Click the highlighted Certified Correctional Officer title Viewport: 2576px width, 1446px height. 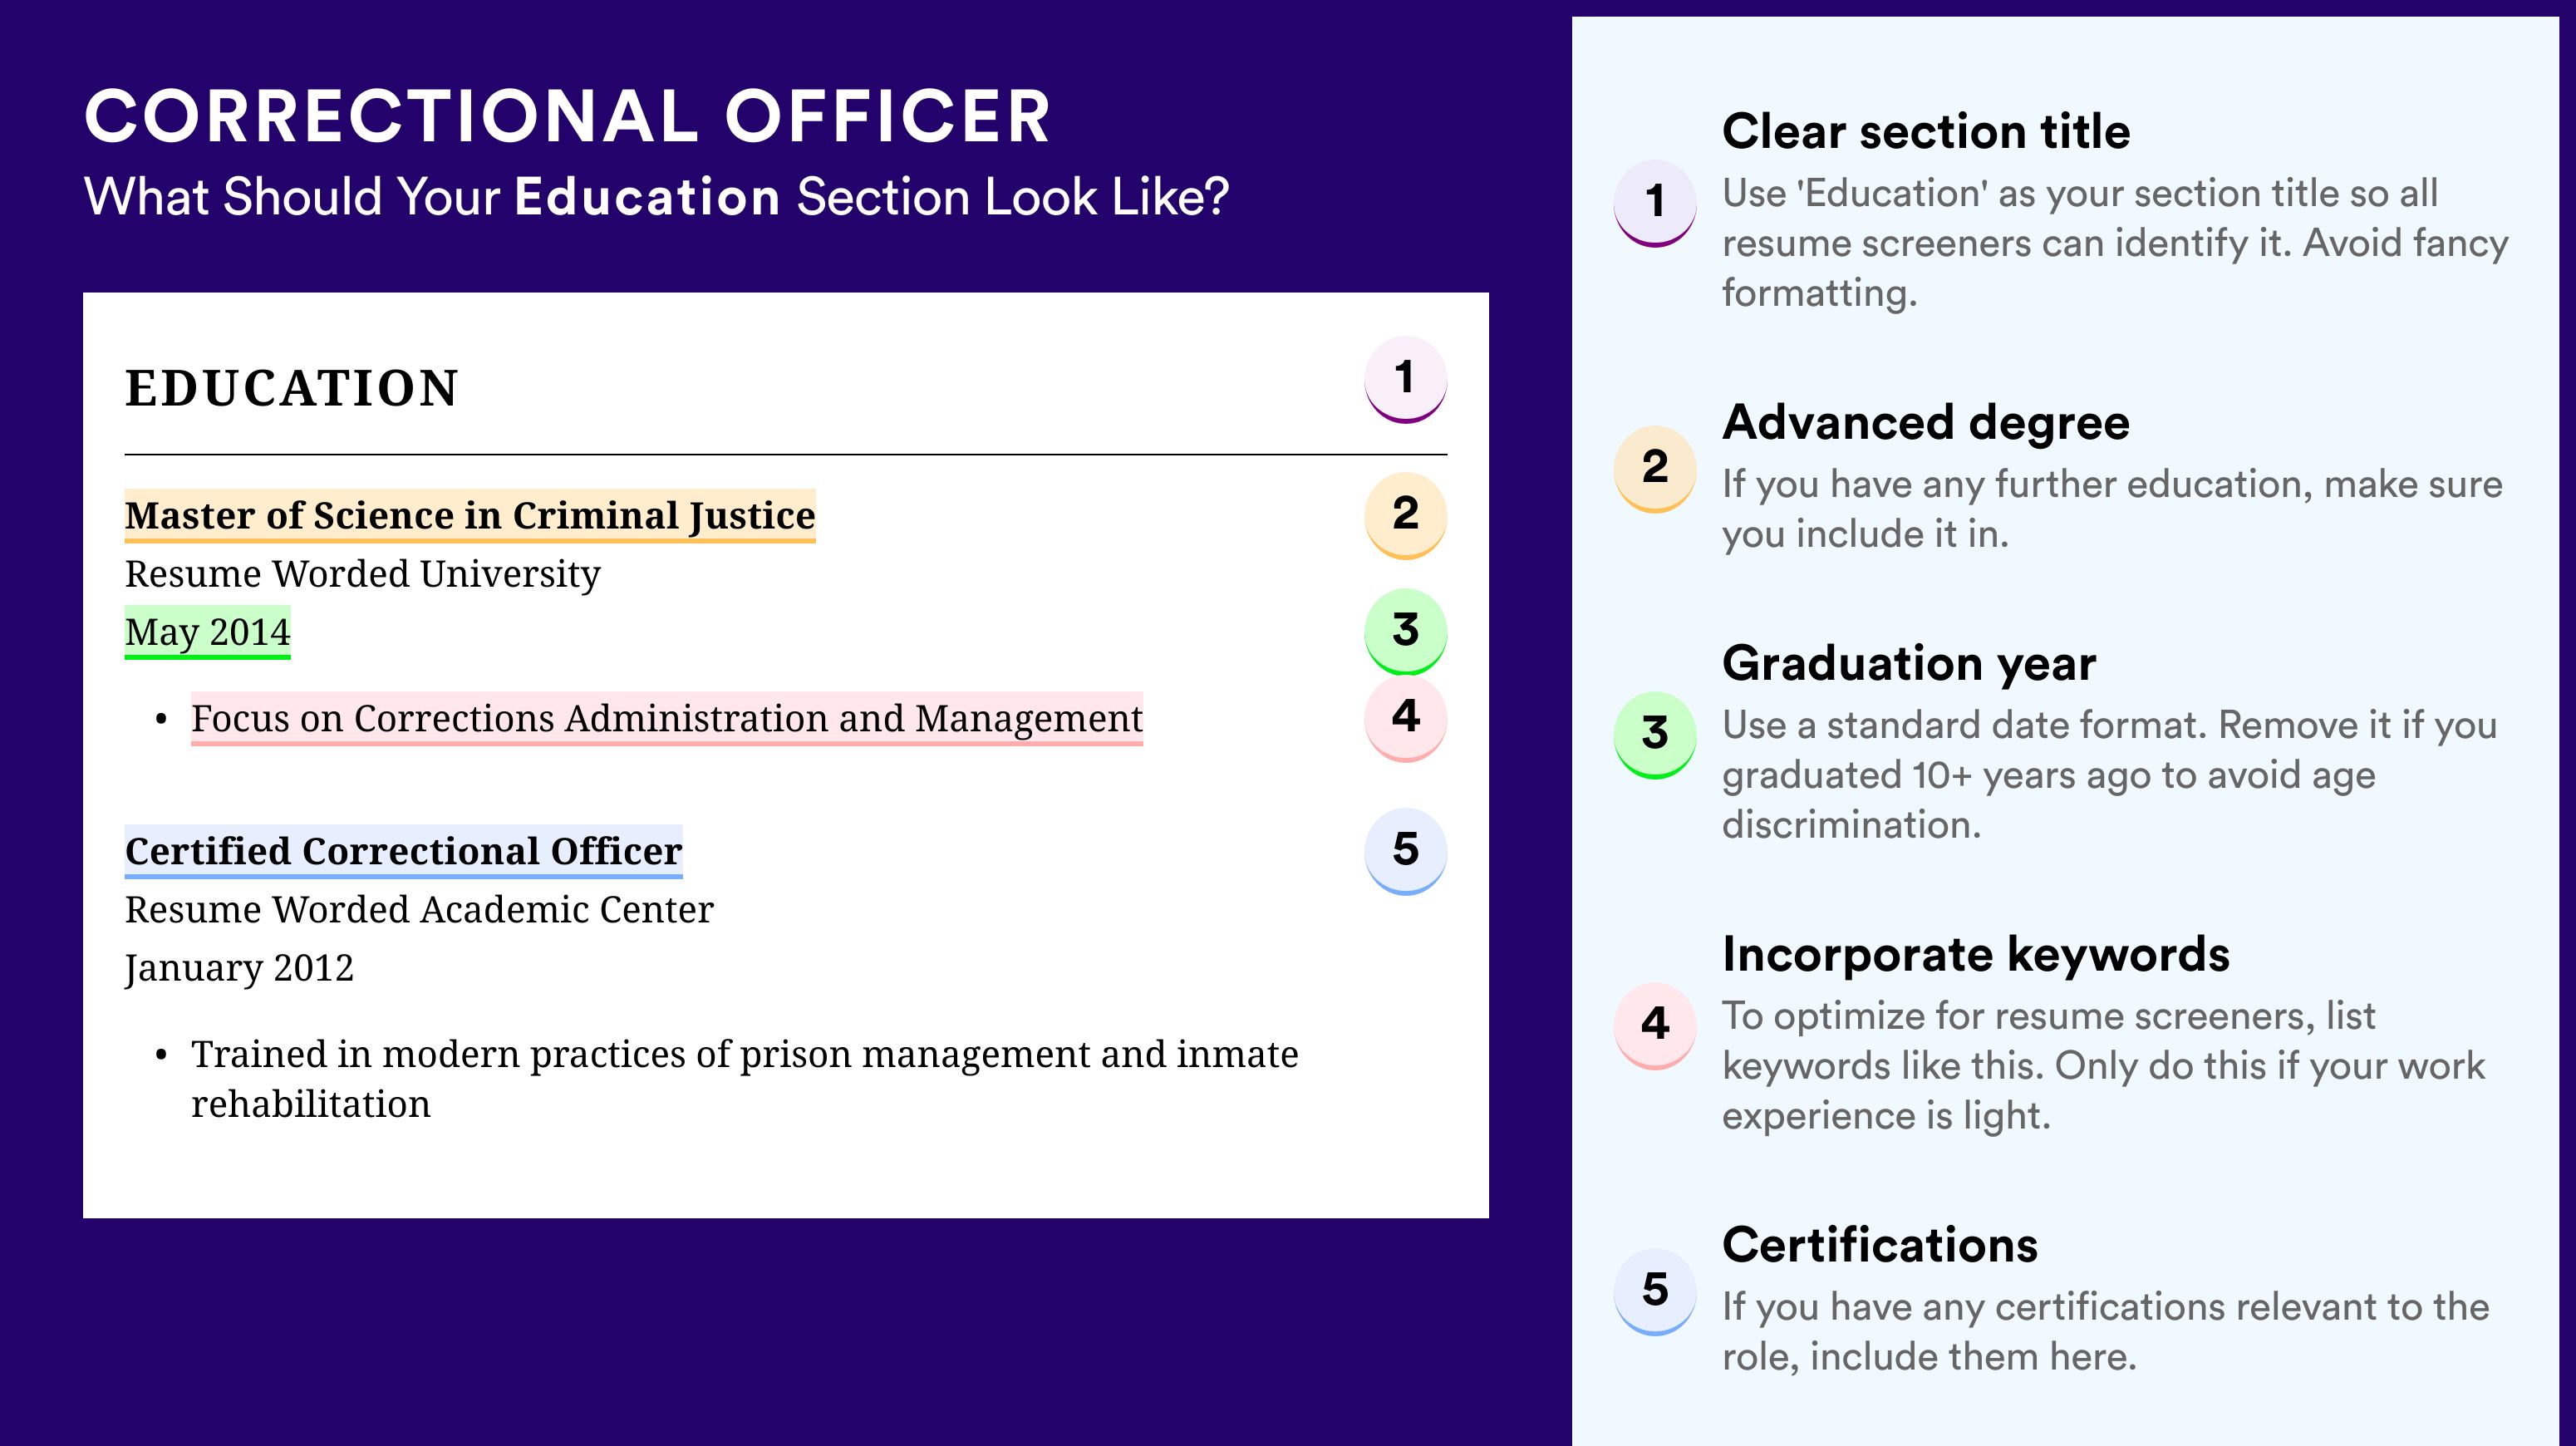click(403, 852)
